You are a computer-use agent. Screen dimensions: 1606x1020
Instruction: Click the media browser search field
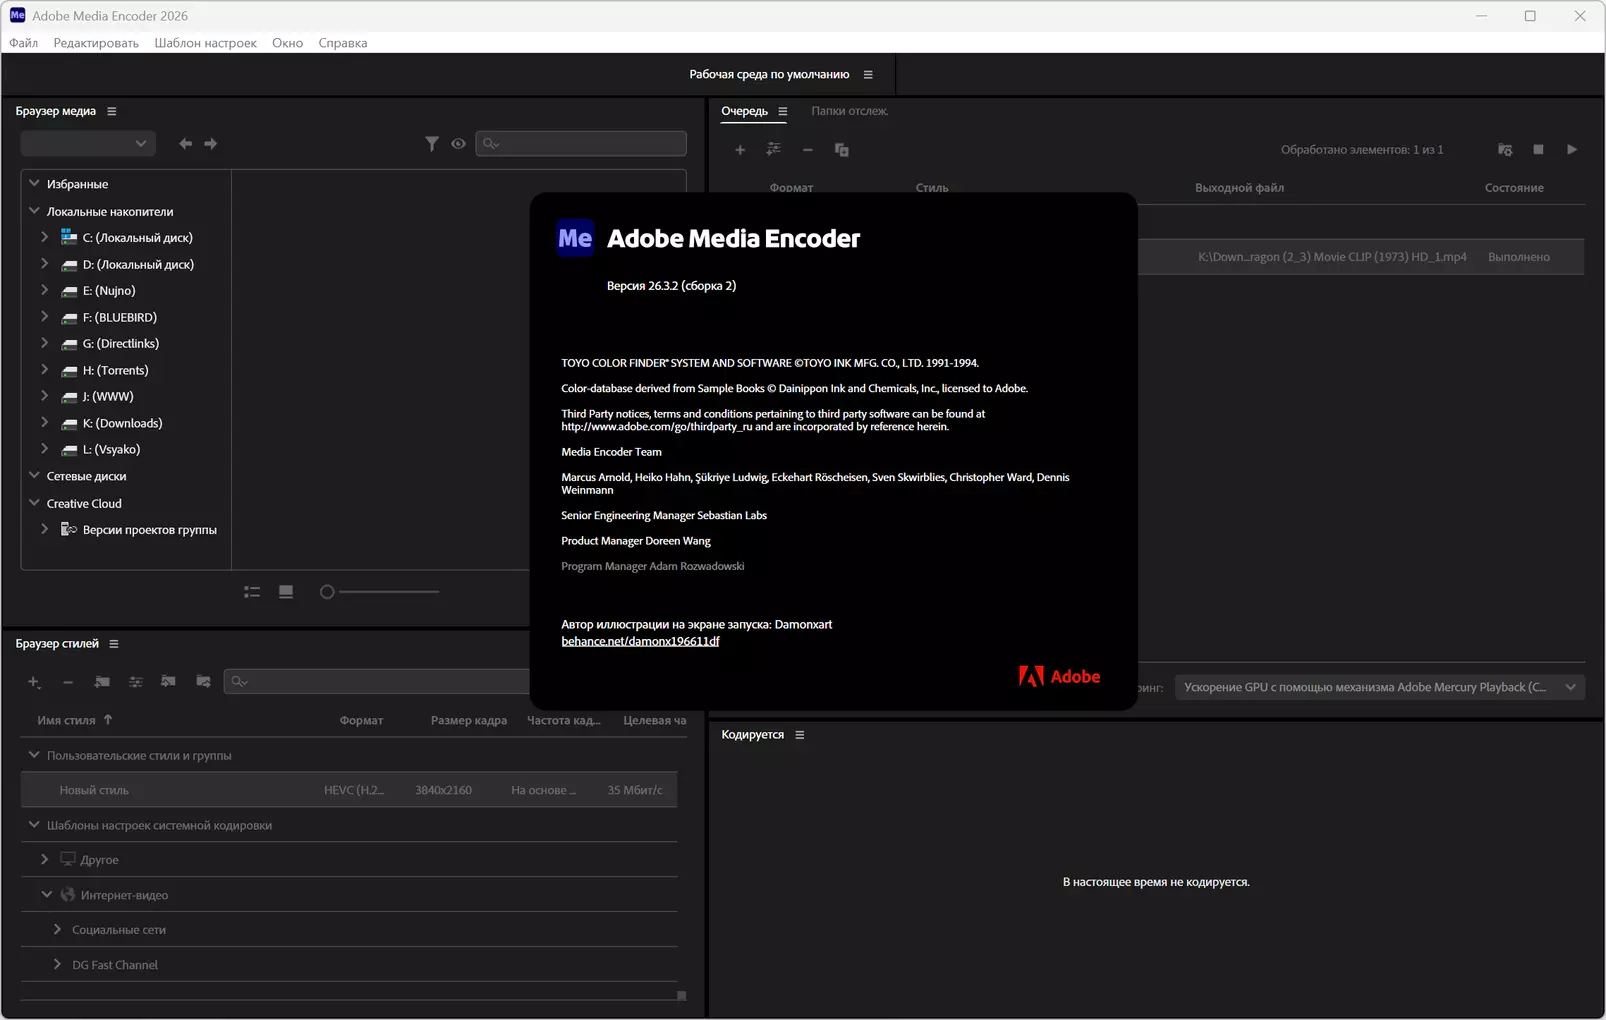click(581, 144)
